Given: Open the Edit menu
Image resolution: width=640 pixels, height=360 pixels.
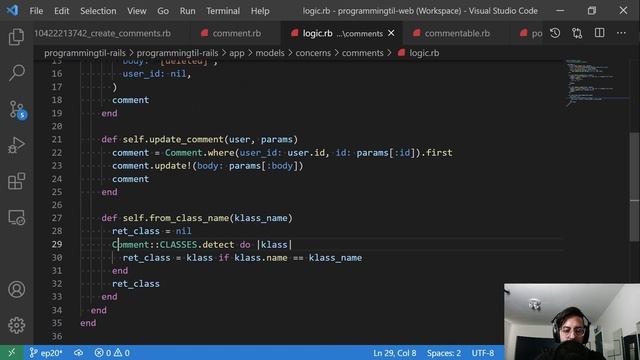Looking at the screenshot, I should tap(62, 11).
